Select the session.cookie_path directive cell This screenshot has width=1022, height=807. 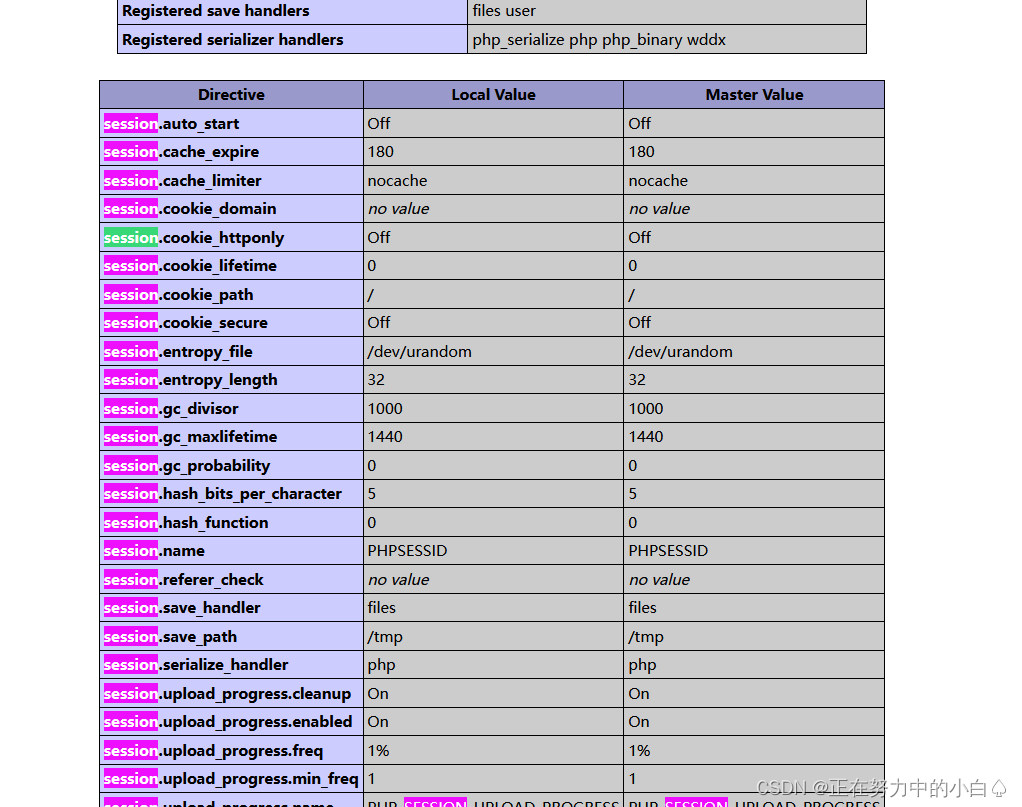[231, 295]
